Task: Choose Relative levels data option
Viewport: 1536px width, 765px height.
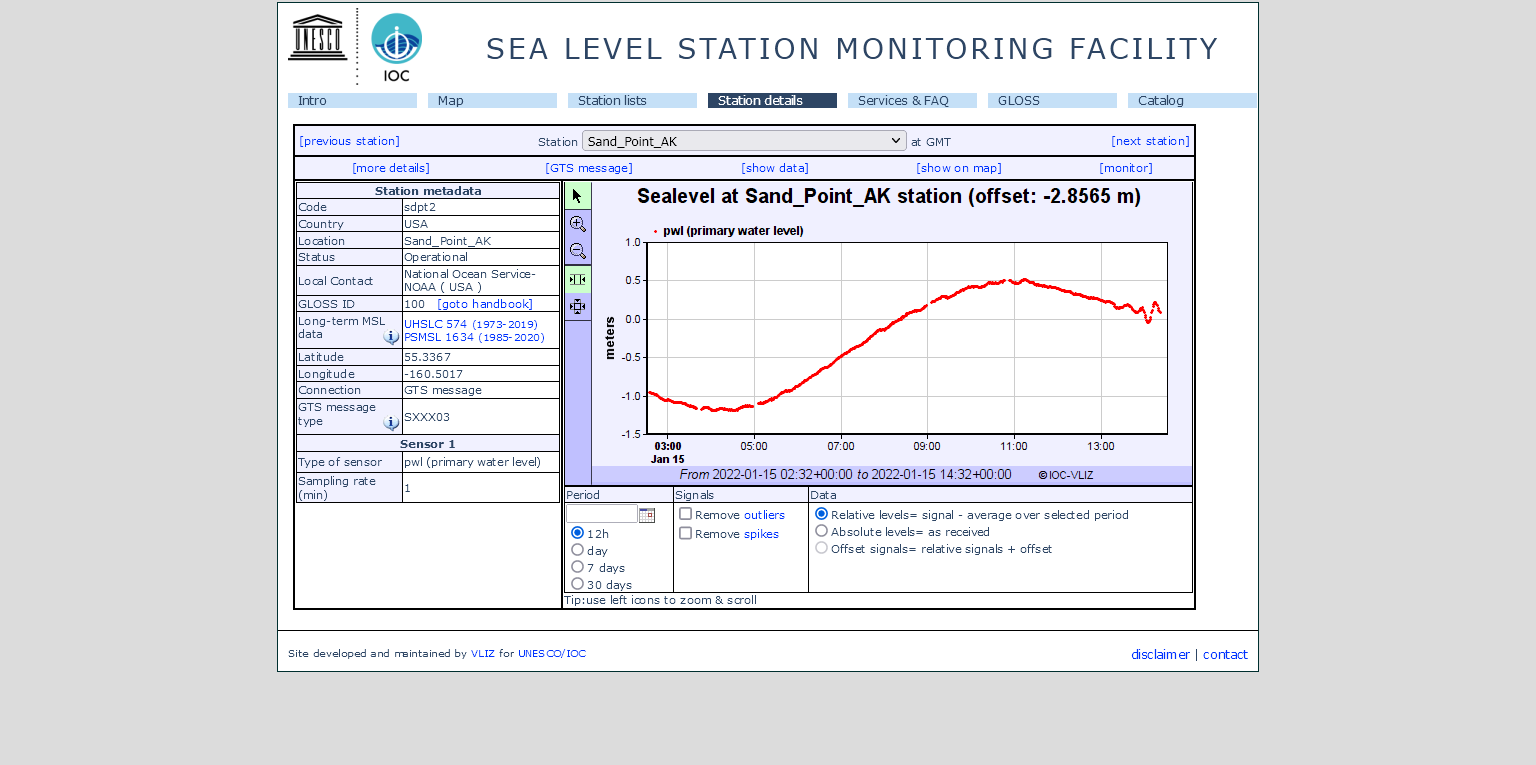Action: point(822,514)
